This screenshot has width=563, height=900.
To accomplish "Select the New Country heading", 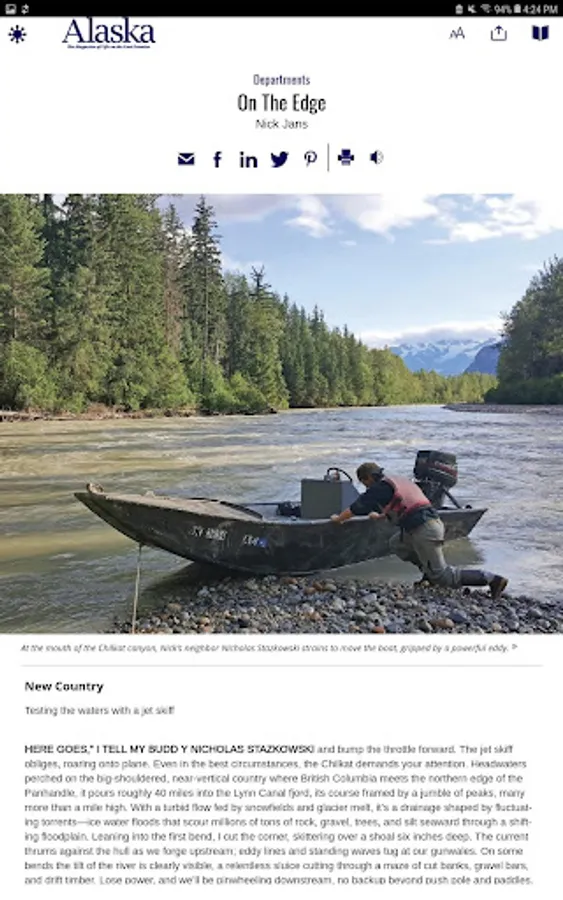I will [x=64, y=686].
